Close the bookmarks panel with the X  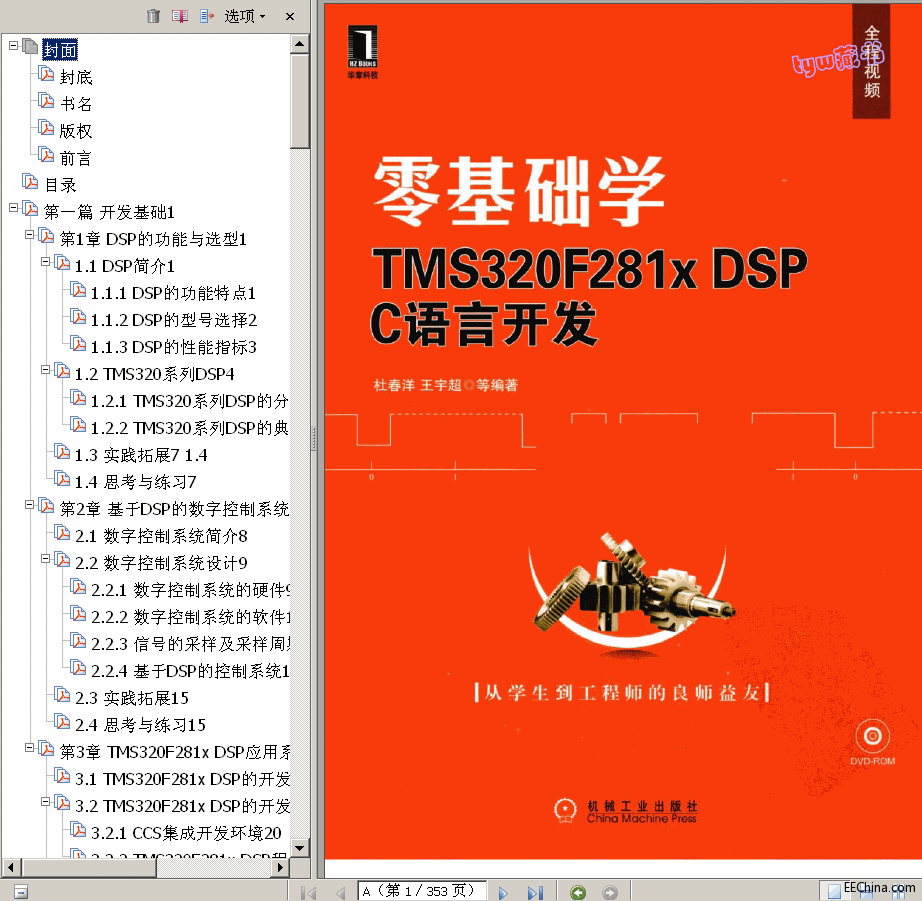click(289, 16)
